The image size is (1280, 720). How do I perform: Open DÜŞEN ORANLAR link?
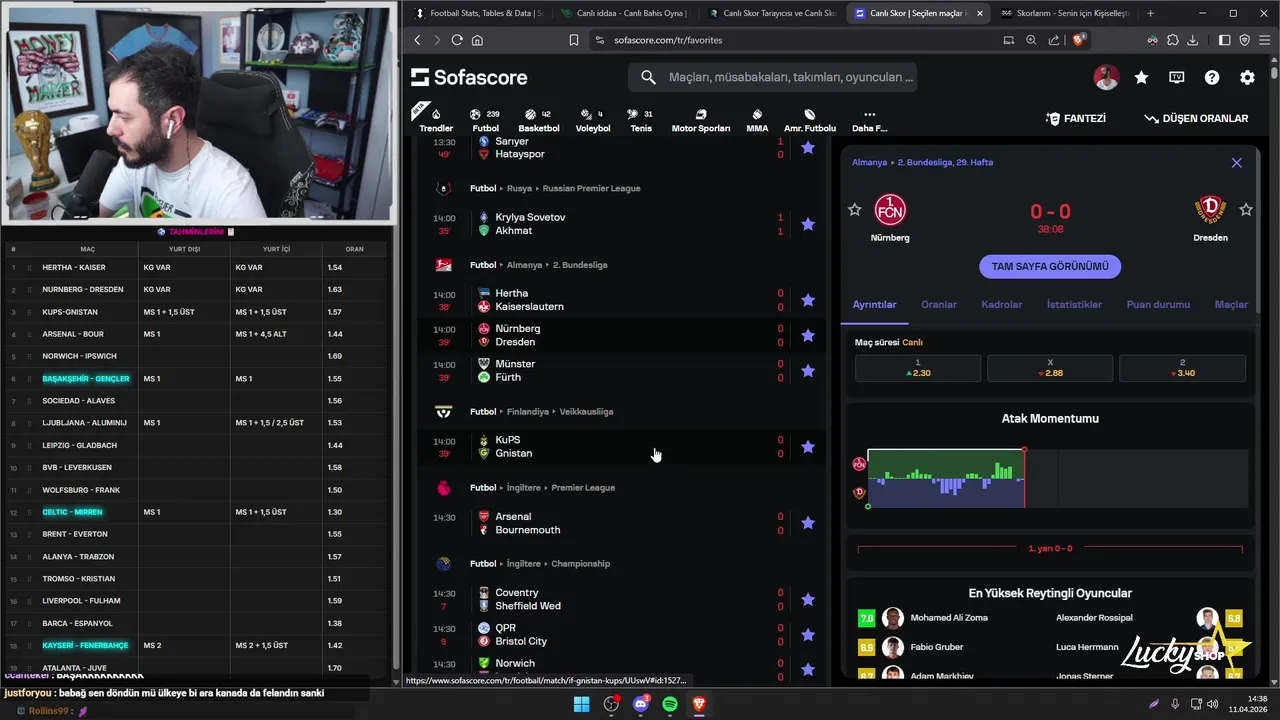click(x=1196, y=118)
